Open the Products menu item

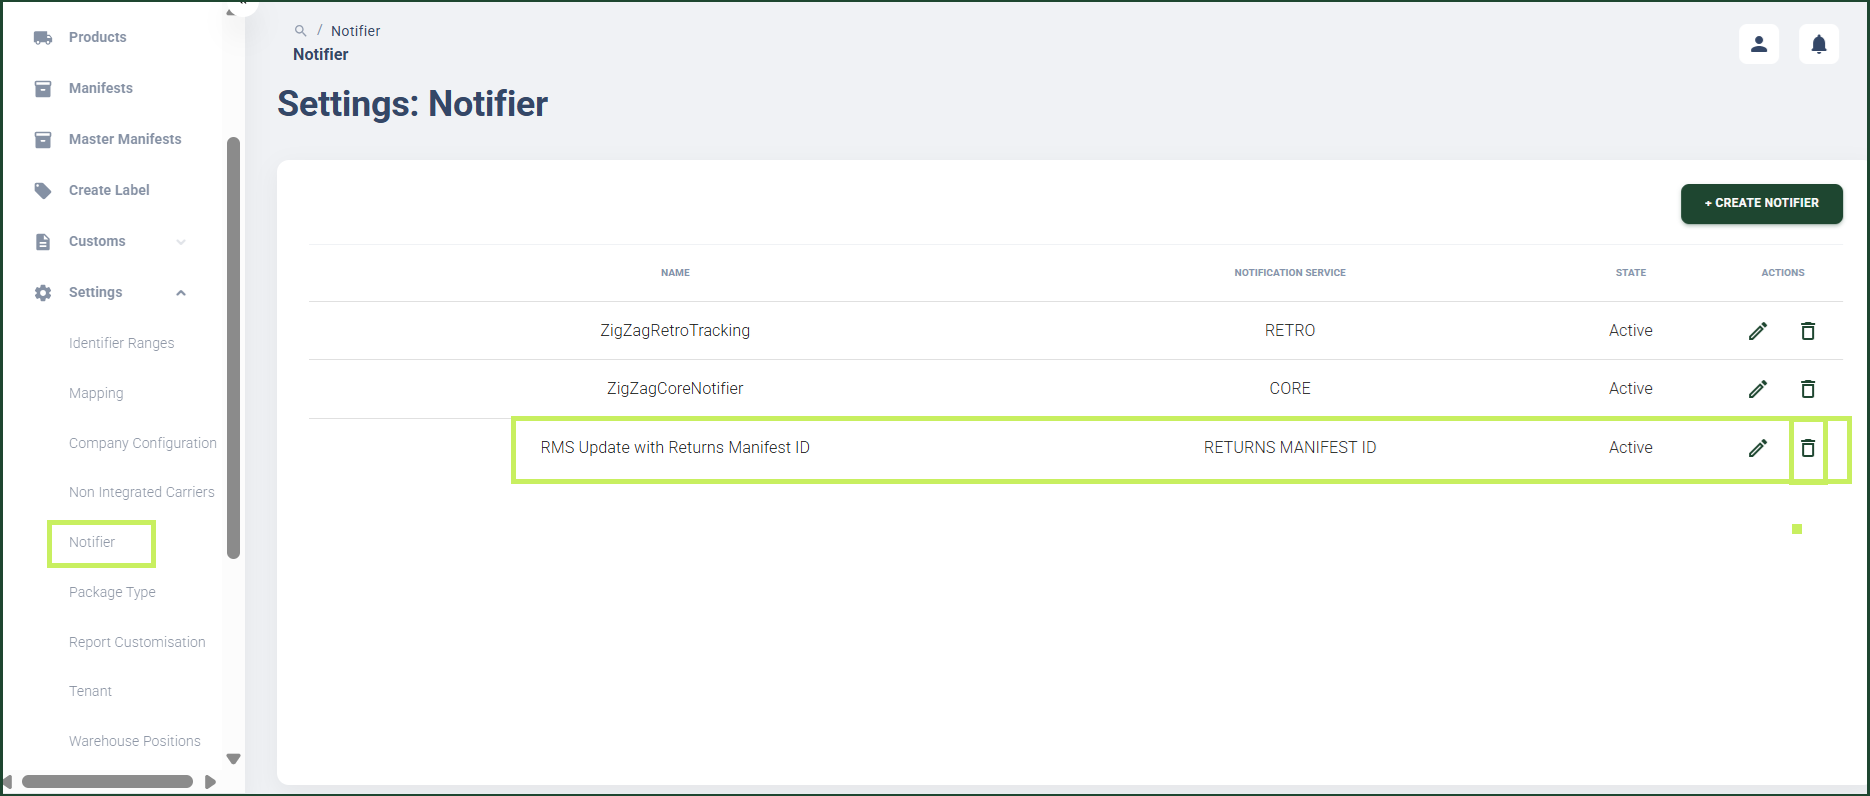(97, 37)
